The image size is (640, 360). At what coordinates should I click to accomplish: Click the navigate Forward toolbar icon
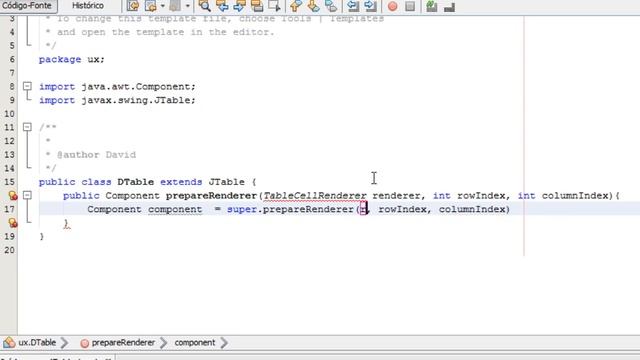175,6
